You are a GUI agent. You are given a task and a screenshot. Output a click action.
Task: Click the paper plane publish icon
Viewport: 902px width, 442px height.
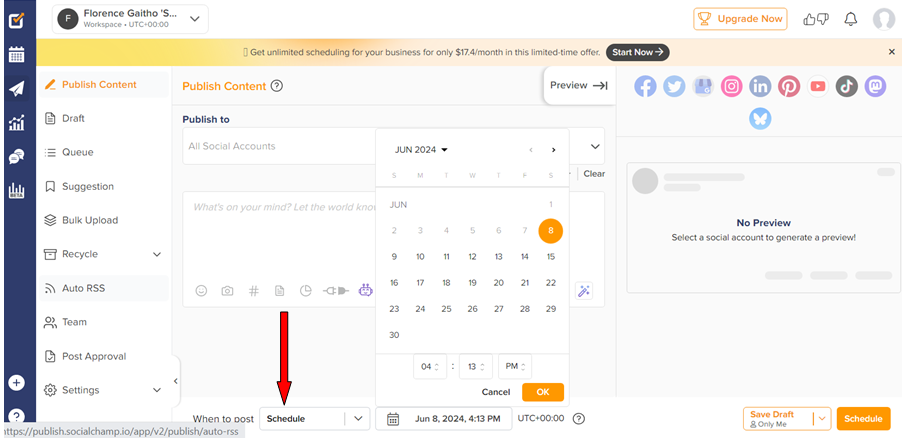[17, 89]
